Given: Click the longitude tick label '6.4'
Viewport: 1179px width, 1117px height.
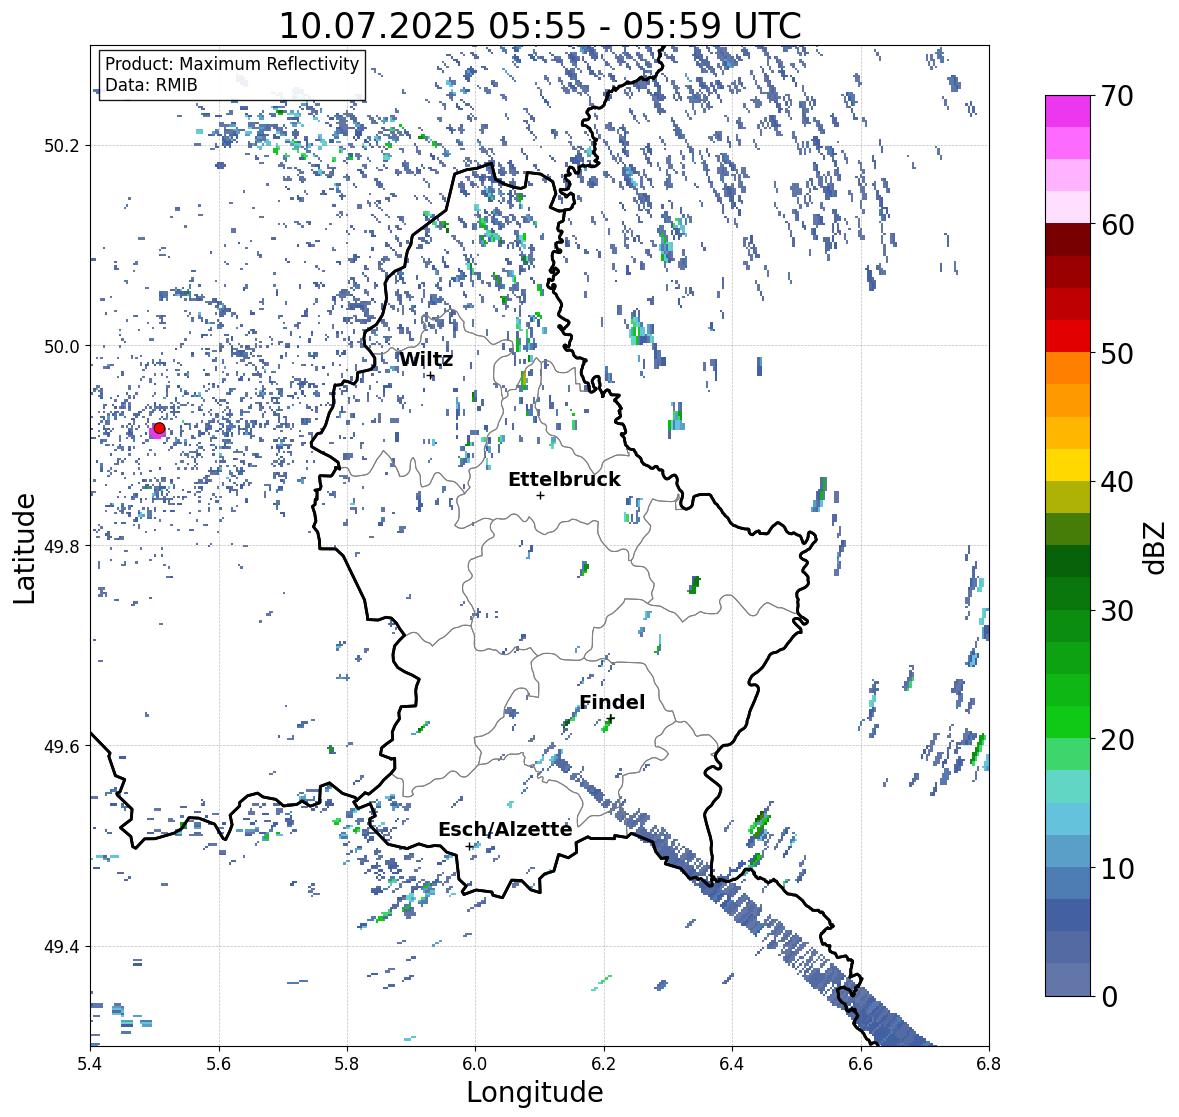Looking at the screenshot, I should tap(732, 1064).
